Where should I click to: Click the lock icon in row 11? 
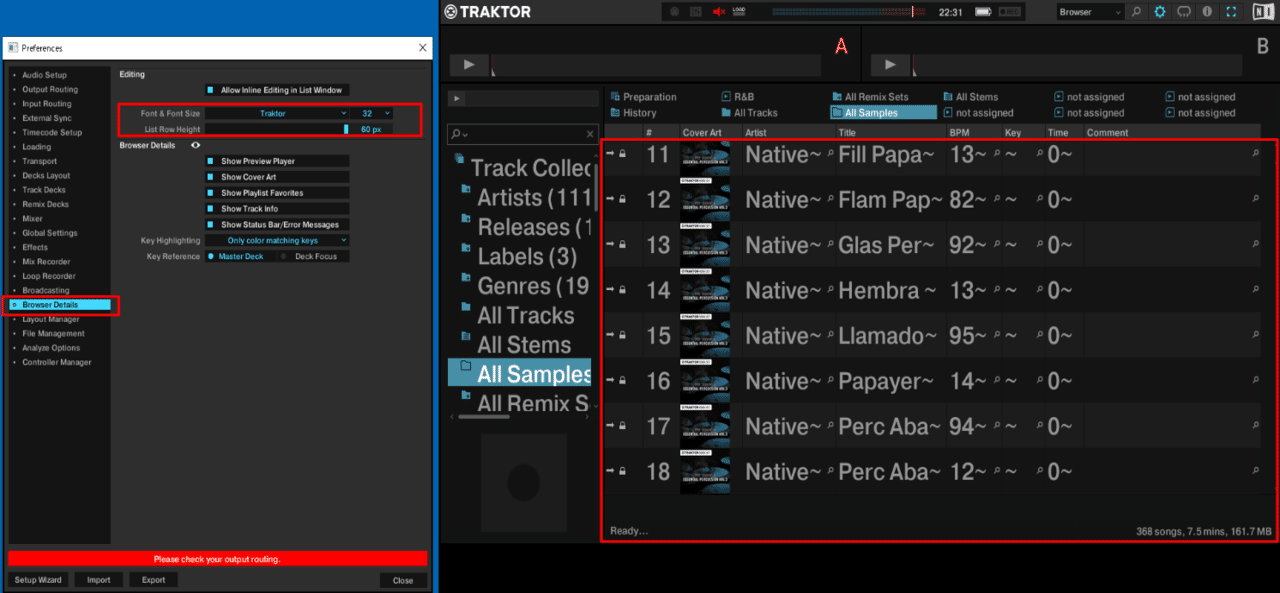(x=623, y=154)
